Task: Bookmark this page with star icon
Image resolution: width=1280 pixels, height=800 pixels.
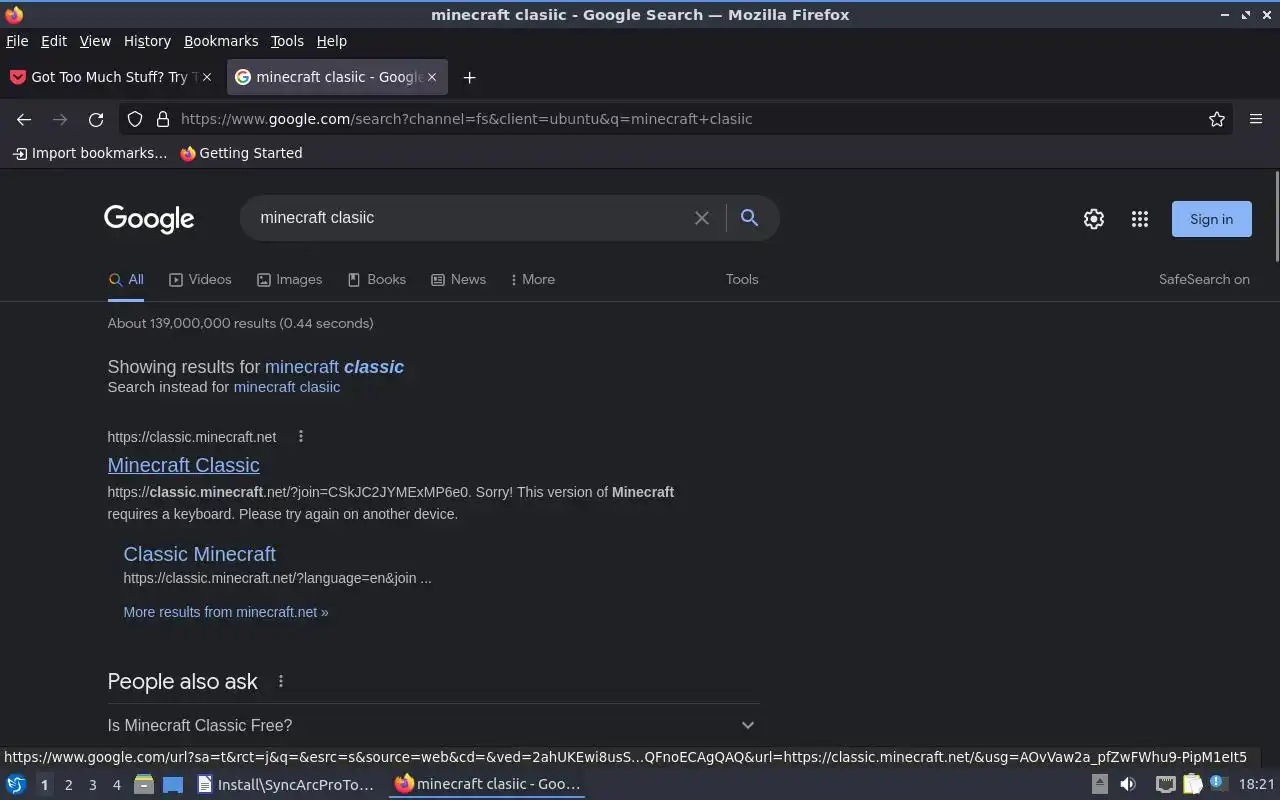Action: [x=1217, y=119]
